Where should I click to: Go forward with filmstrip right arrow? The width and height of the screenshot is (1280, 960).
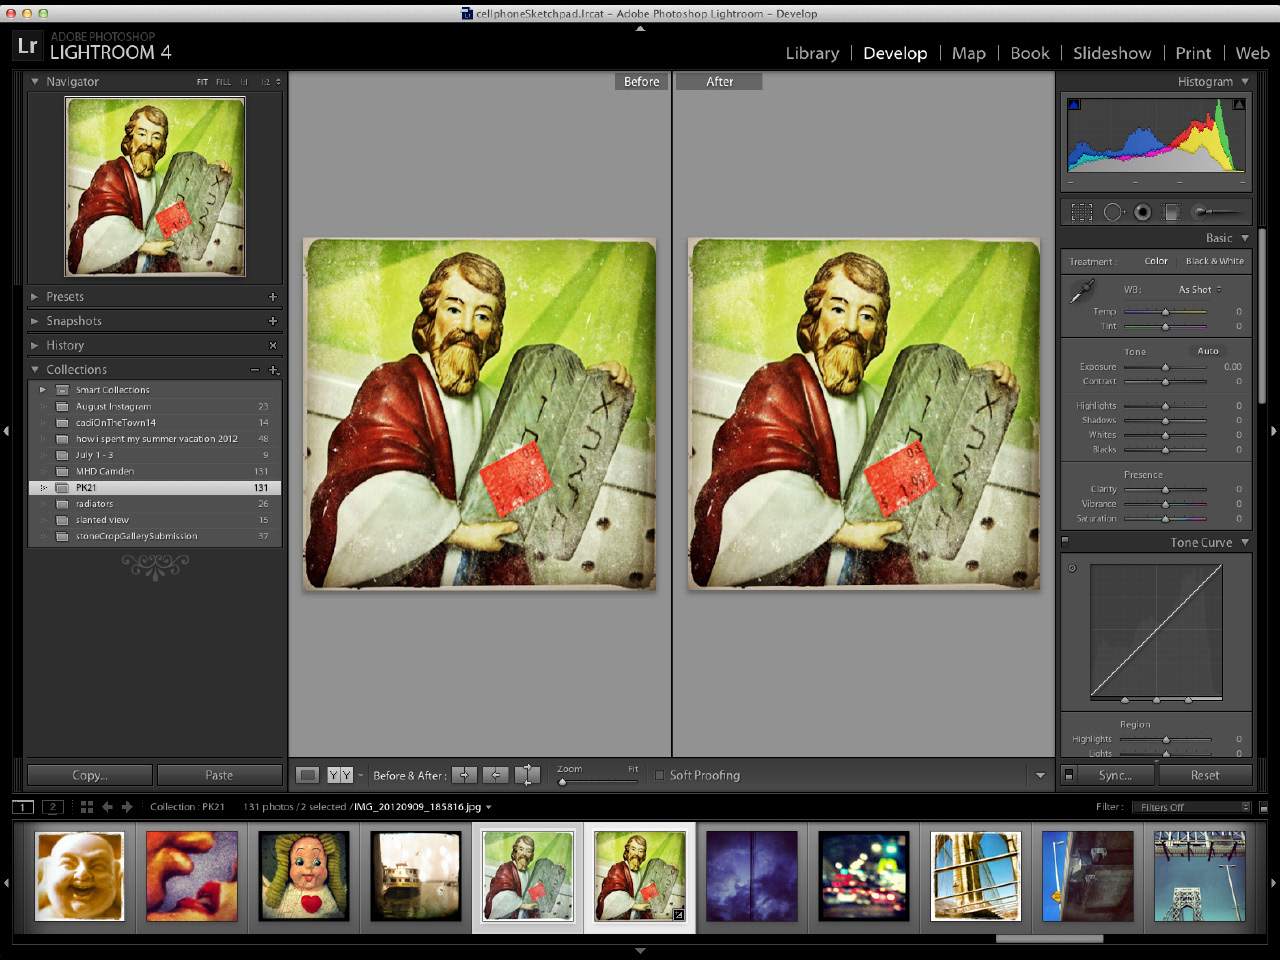click(x=127, y=807)
